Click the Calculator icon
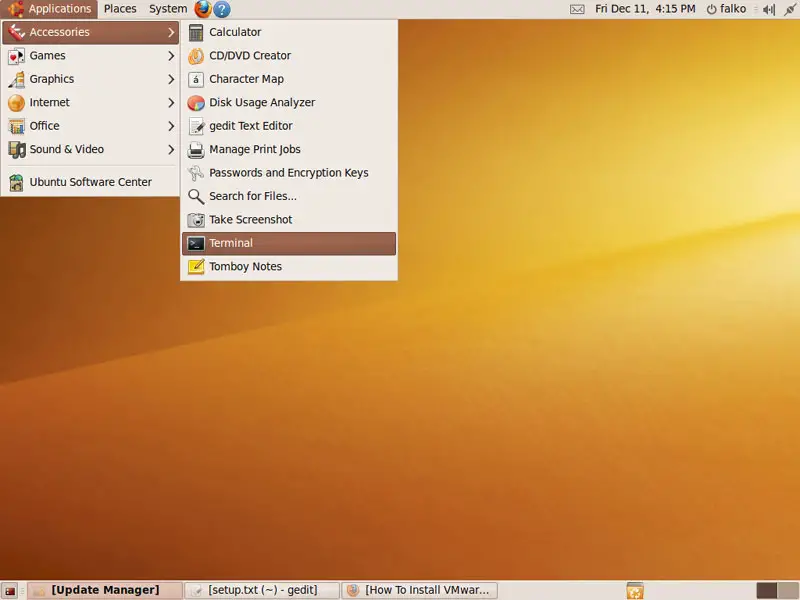The height and width of the screenshot is (600, 800). (196, 32)
